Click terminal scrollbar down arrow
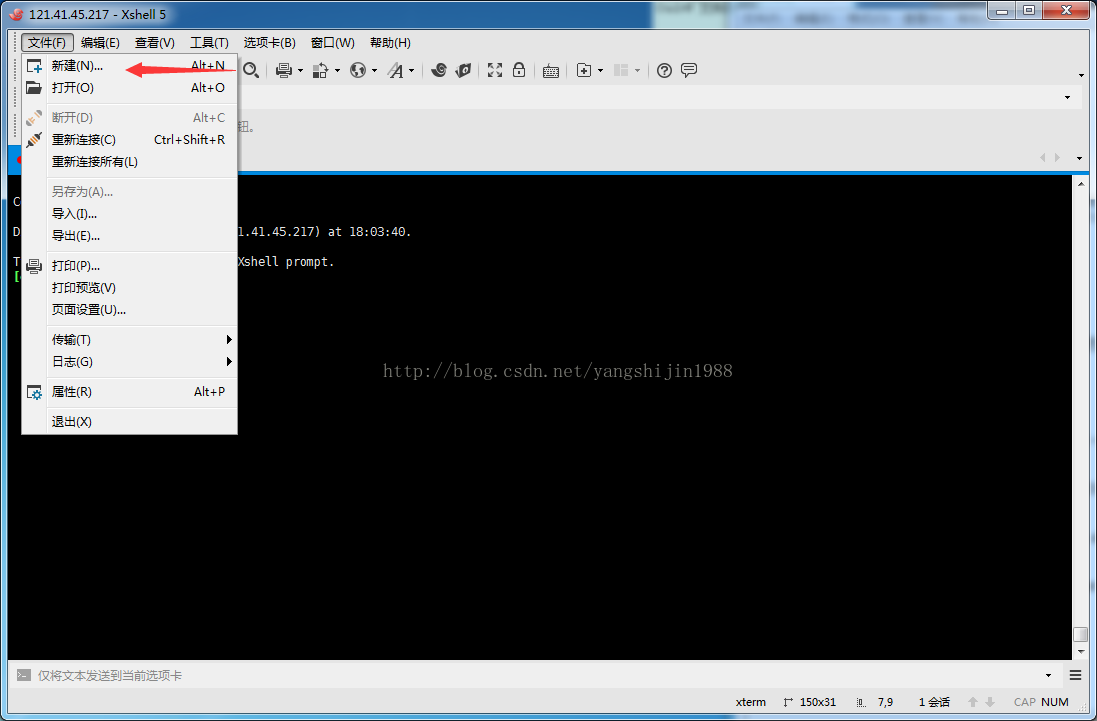 click(x=1081, y=651)
